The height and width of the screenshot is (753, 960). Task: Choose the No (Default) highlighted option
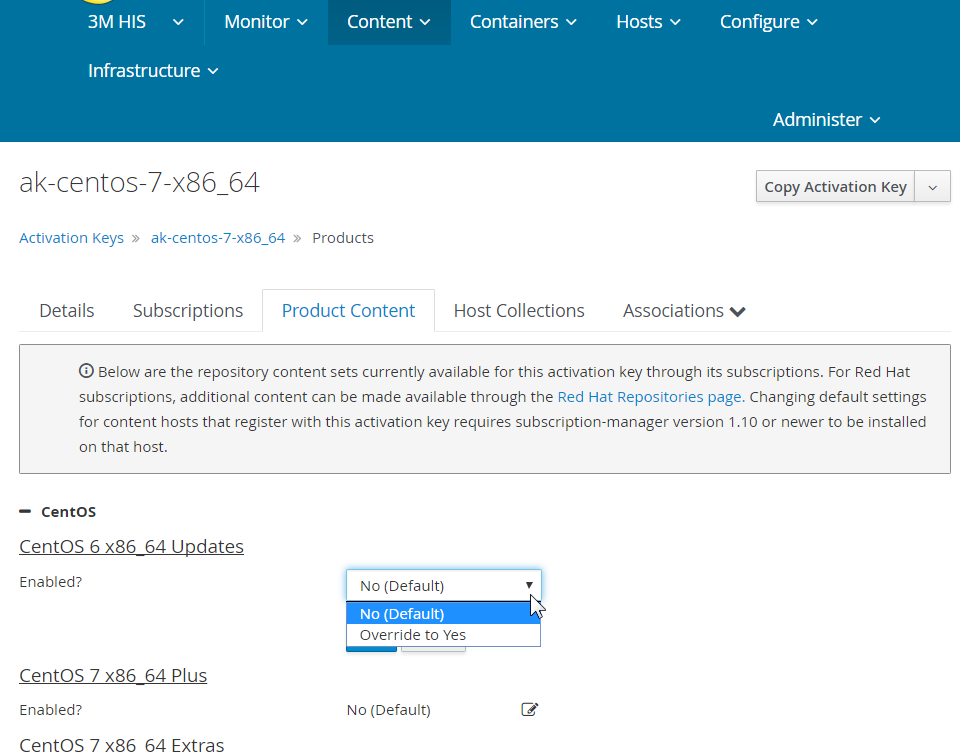443,613
